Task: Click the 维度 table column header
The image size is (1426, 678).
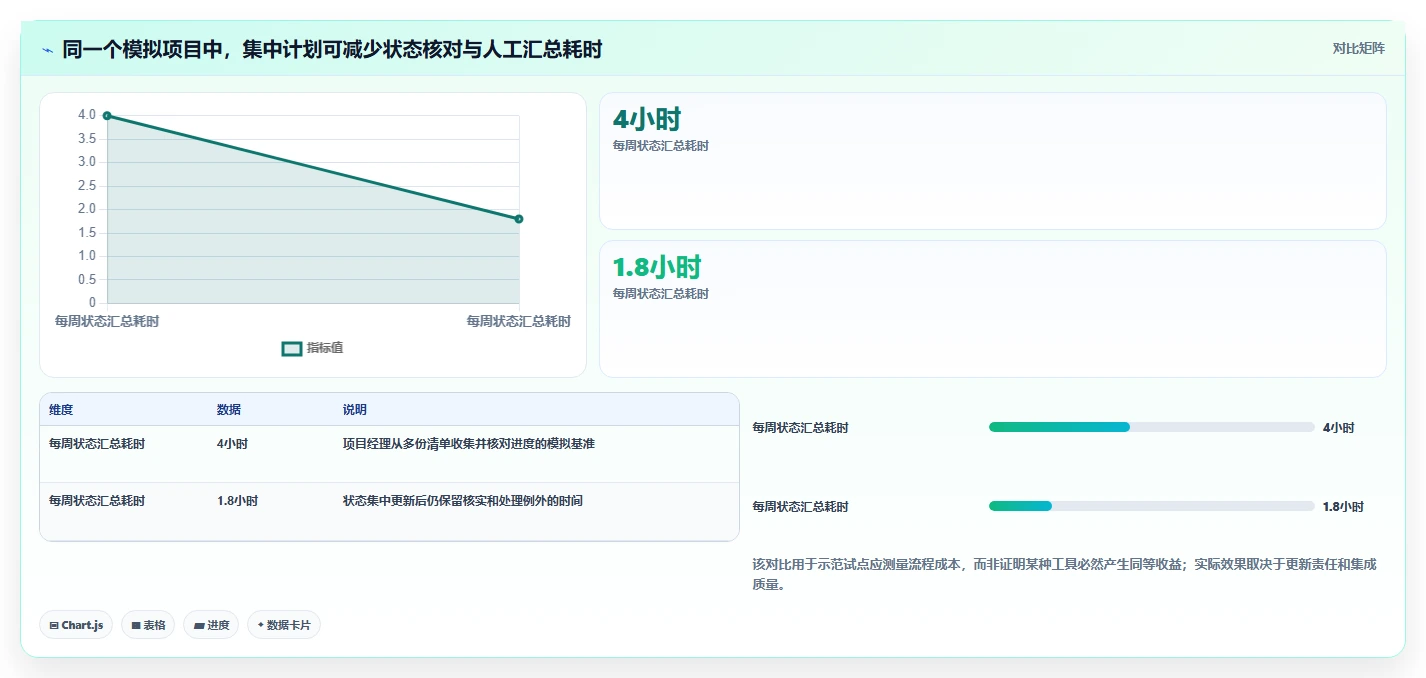Action: [61, 410]
